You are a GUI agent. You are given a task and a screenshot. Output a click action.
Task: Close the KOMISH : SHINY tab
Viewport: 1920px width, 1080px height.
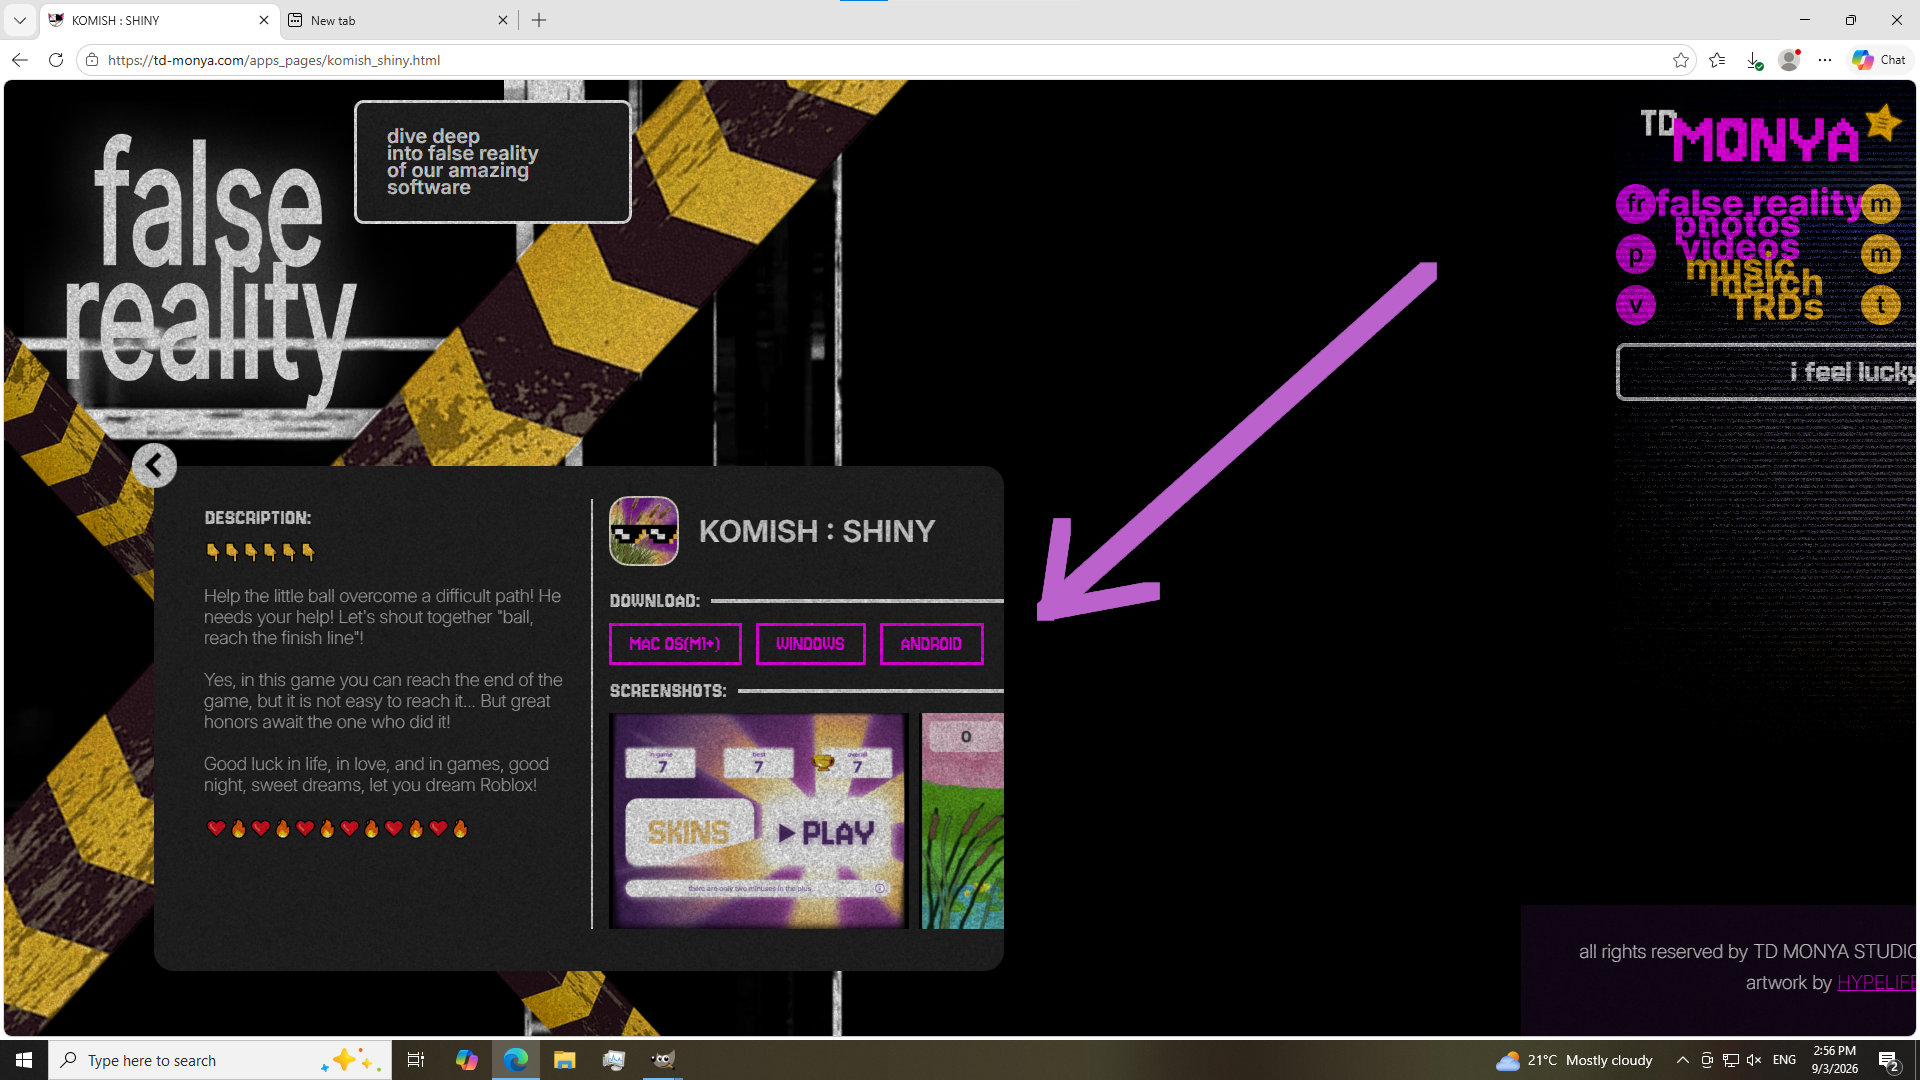264,20
